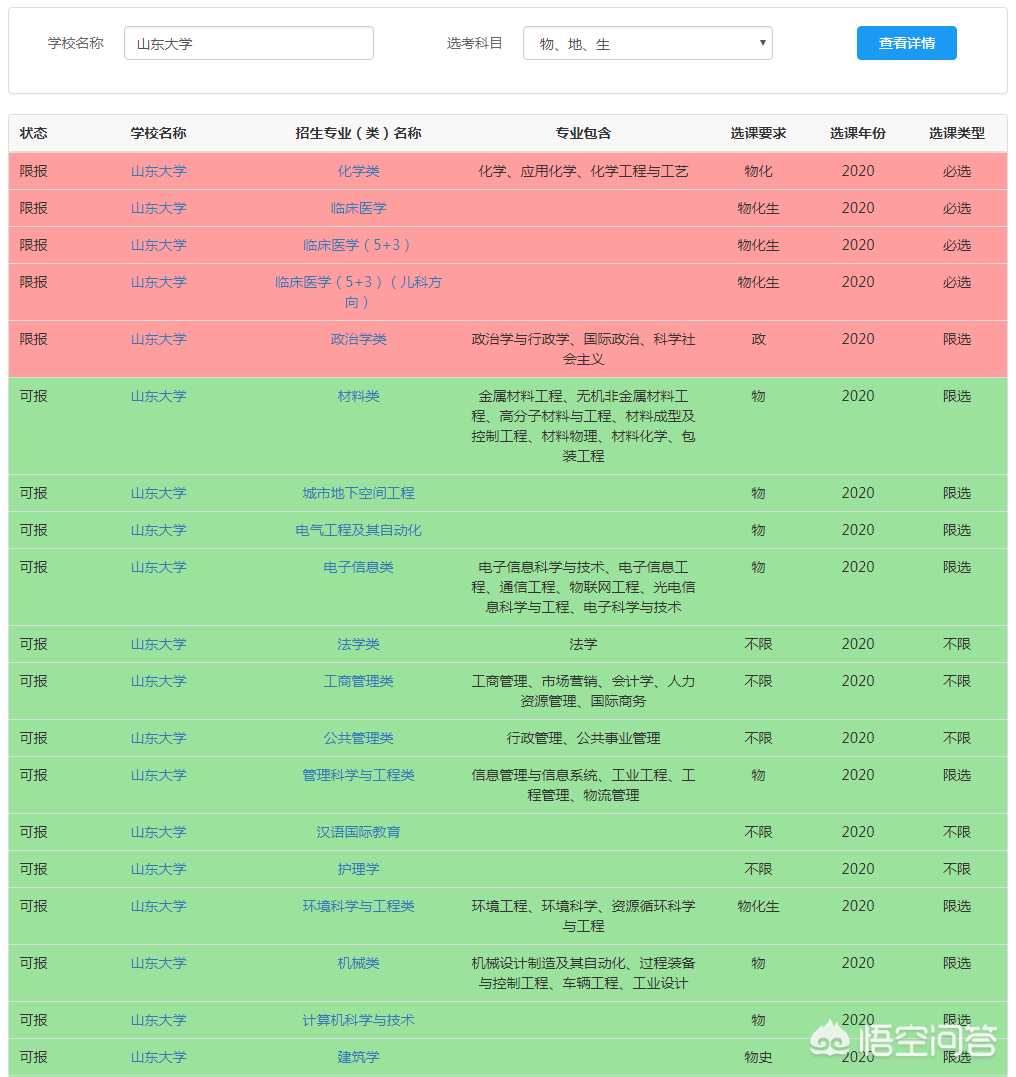
Task: Open the 电子信息类 major link
Action: point(358,567)
